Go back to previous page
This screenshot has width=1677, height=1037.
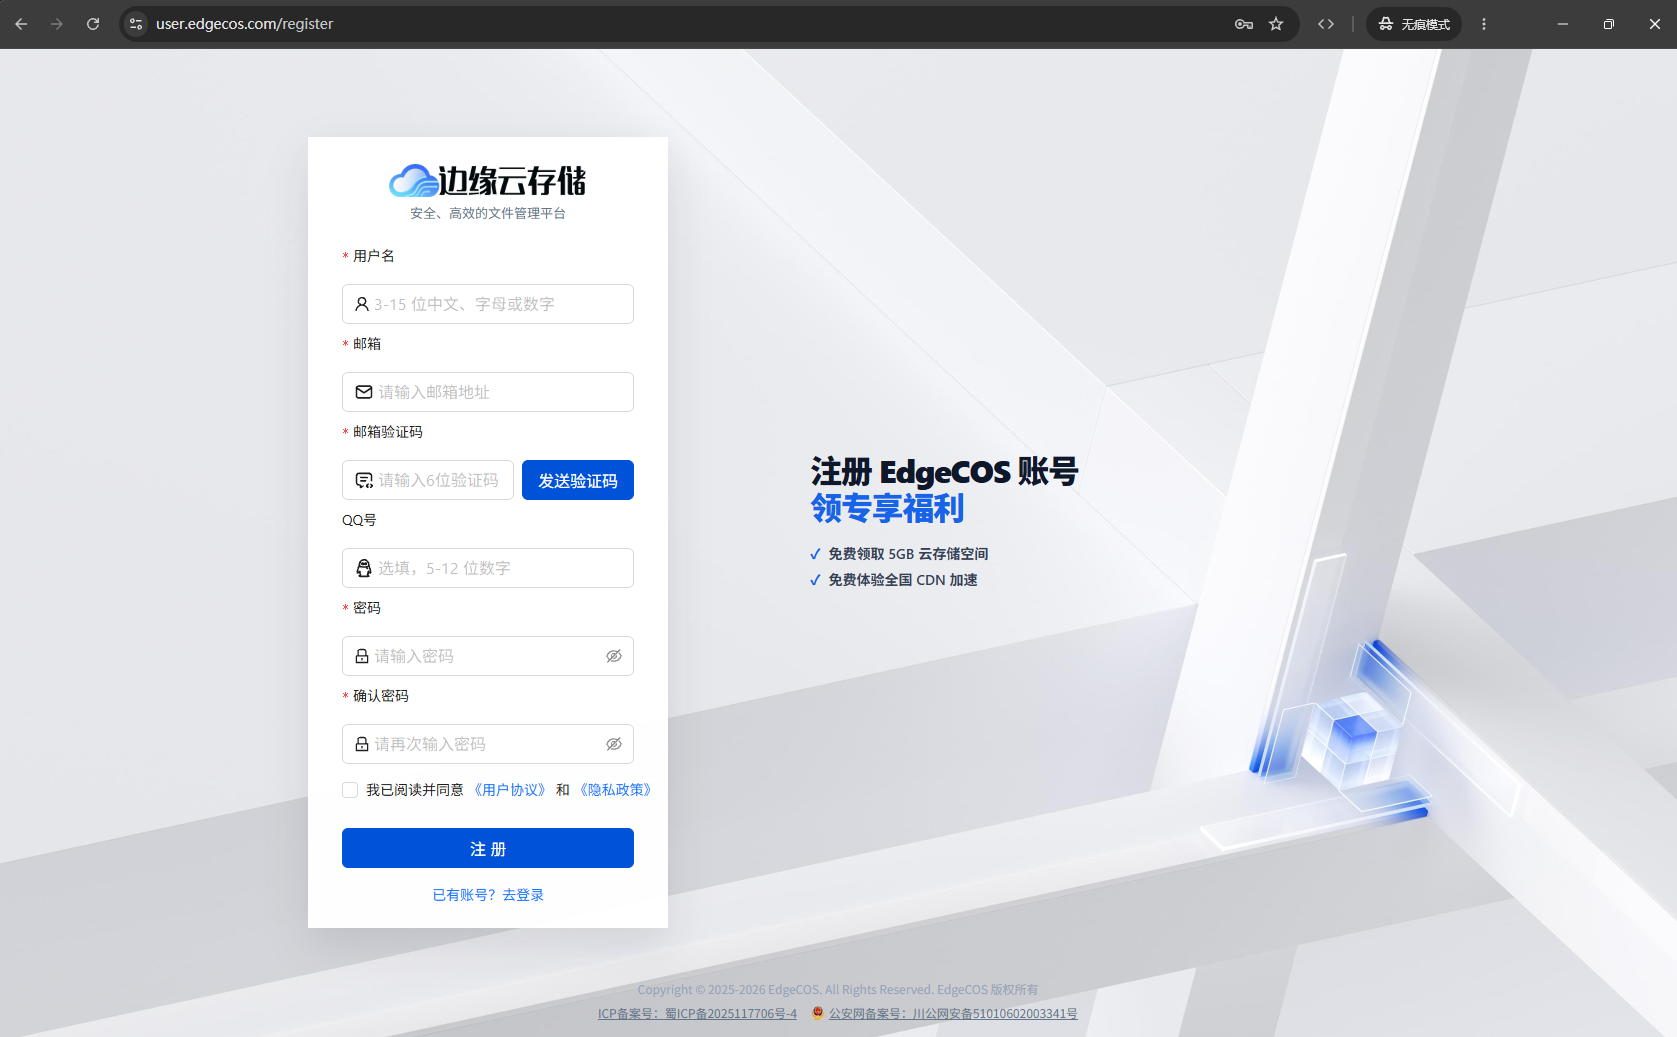pyautogui.click(x=21, y=24)
